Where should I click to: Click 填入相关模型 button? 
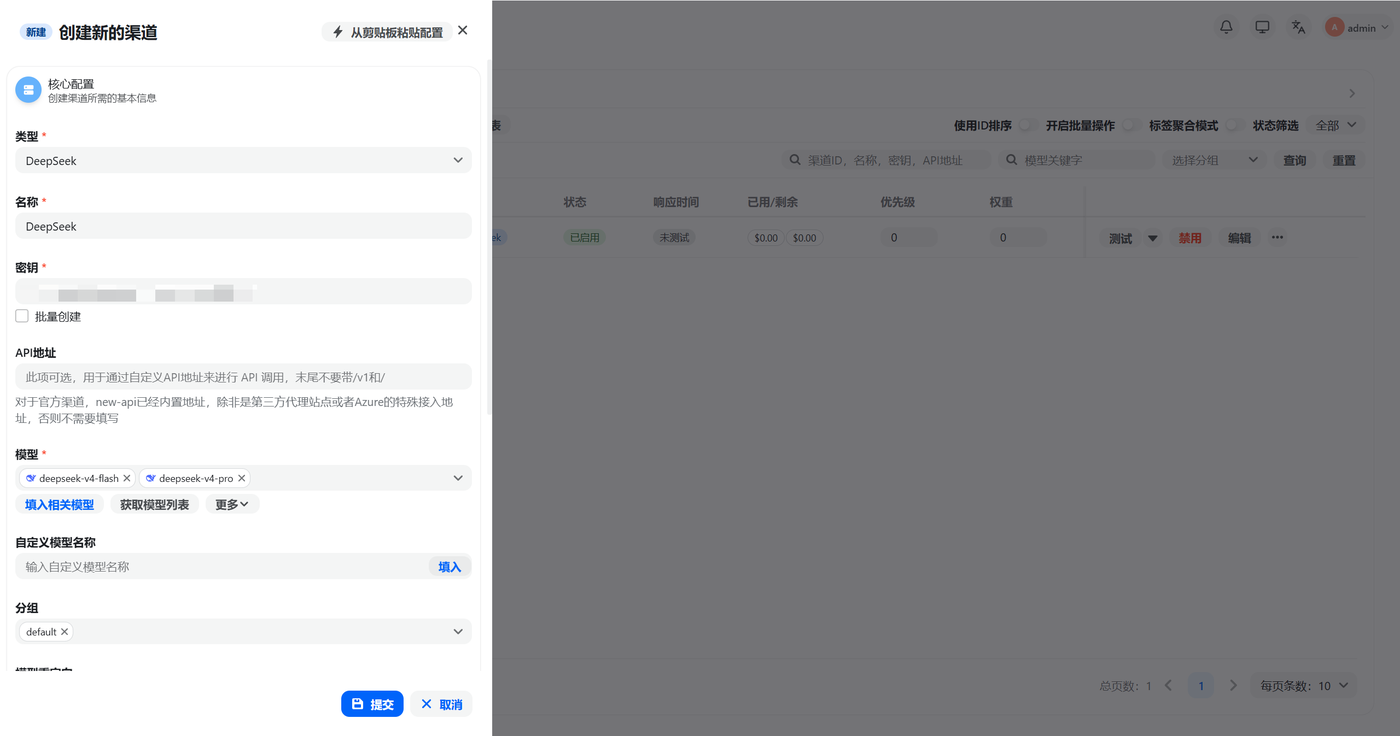(x=59, y=505)
